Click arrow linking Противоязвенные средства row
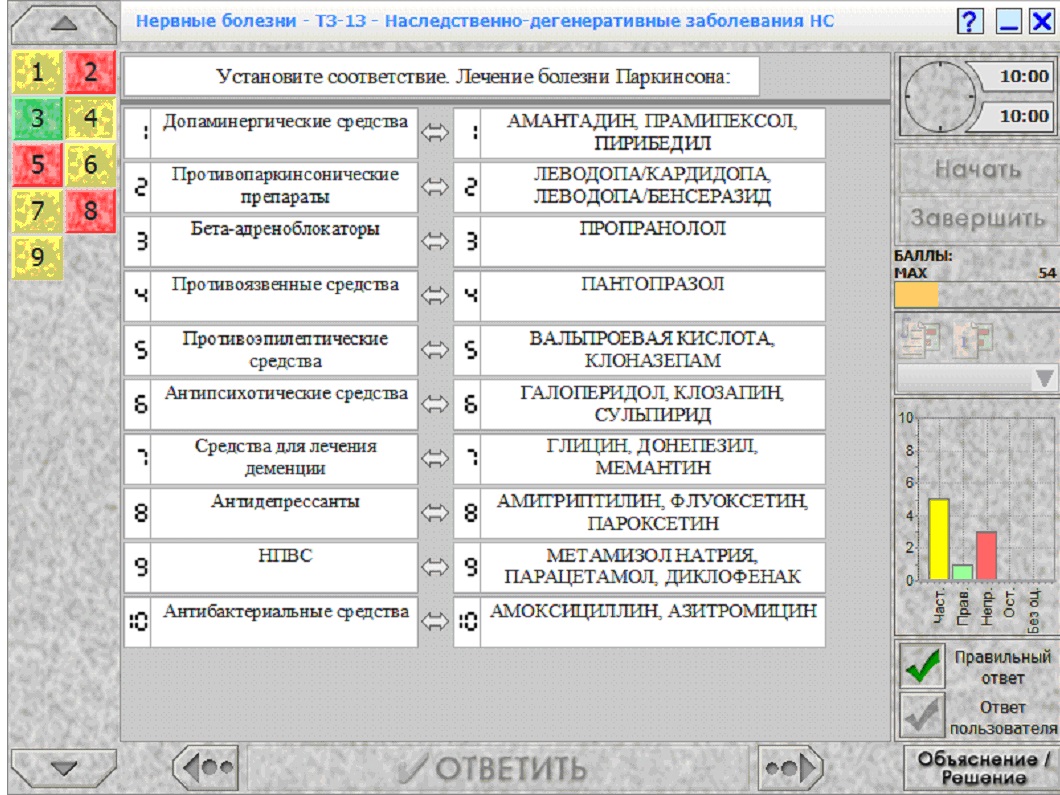The image size is (1060, 795). coord(435,295)
